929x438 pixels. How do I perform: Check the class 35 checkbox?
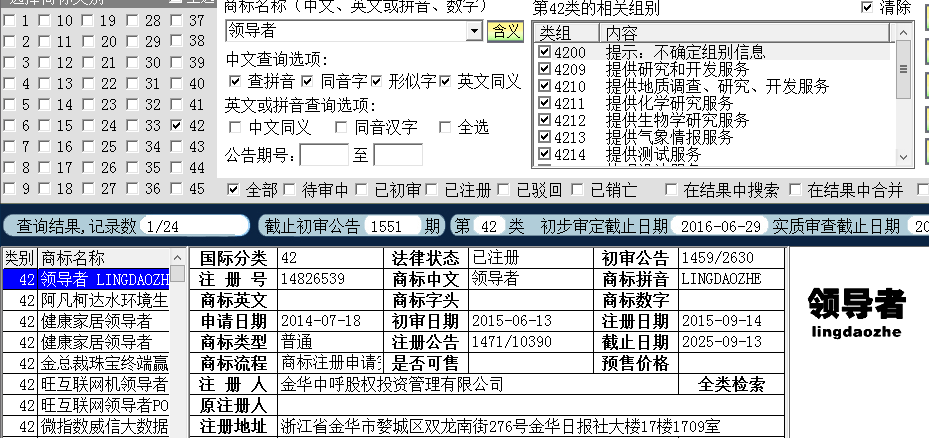pos(132,168)
